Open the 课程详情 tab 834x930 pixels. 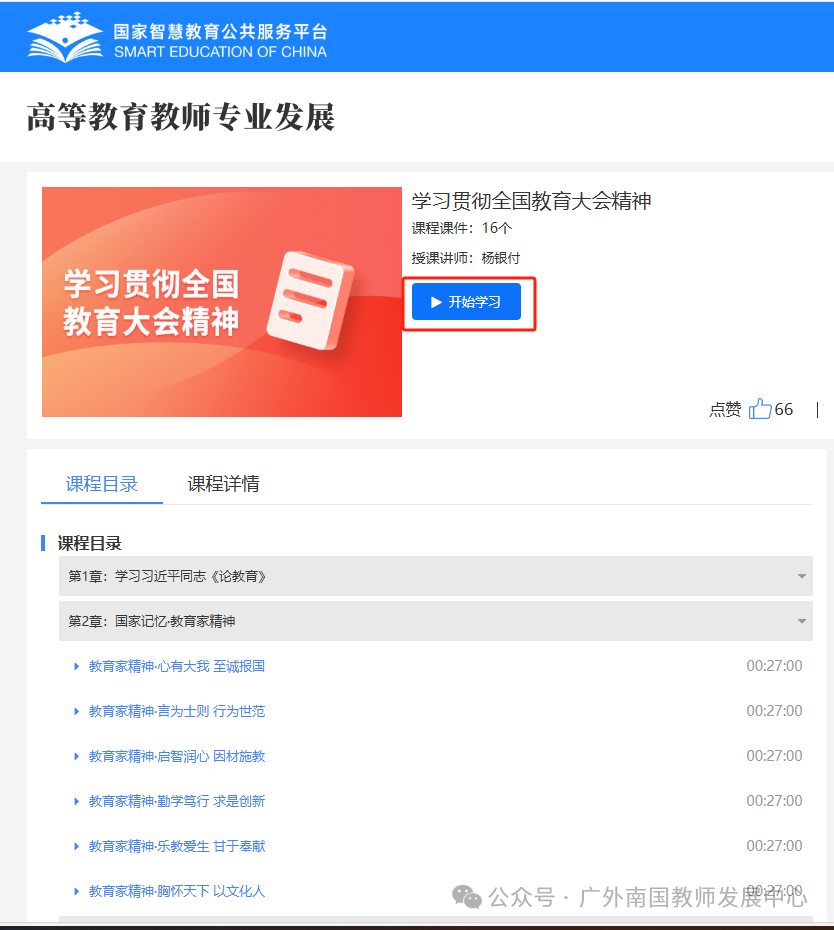(x=223, y=484)
